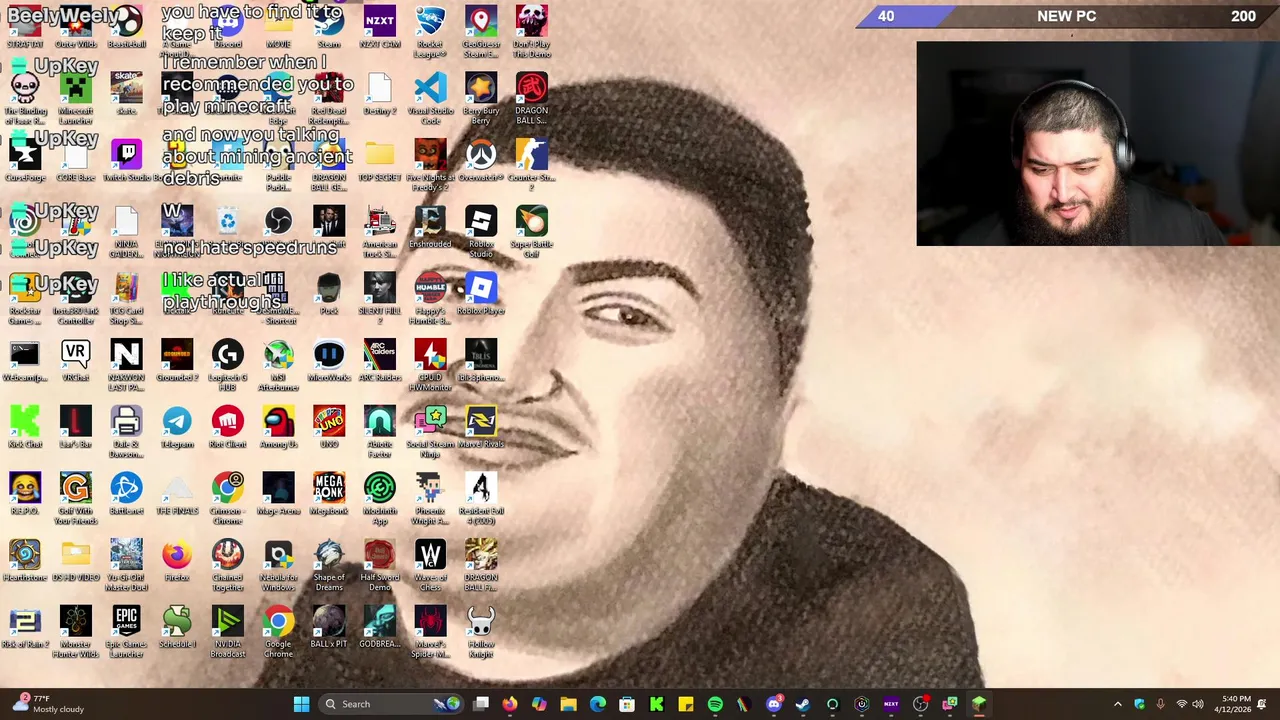Screen dimensions: 1280x720
Task: Select the Rocket League desktop icon
Action: click(x=430, y=31)
